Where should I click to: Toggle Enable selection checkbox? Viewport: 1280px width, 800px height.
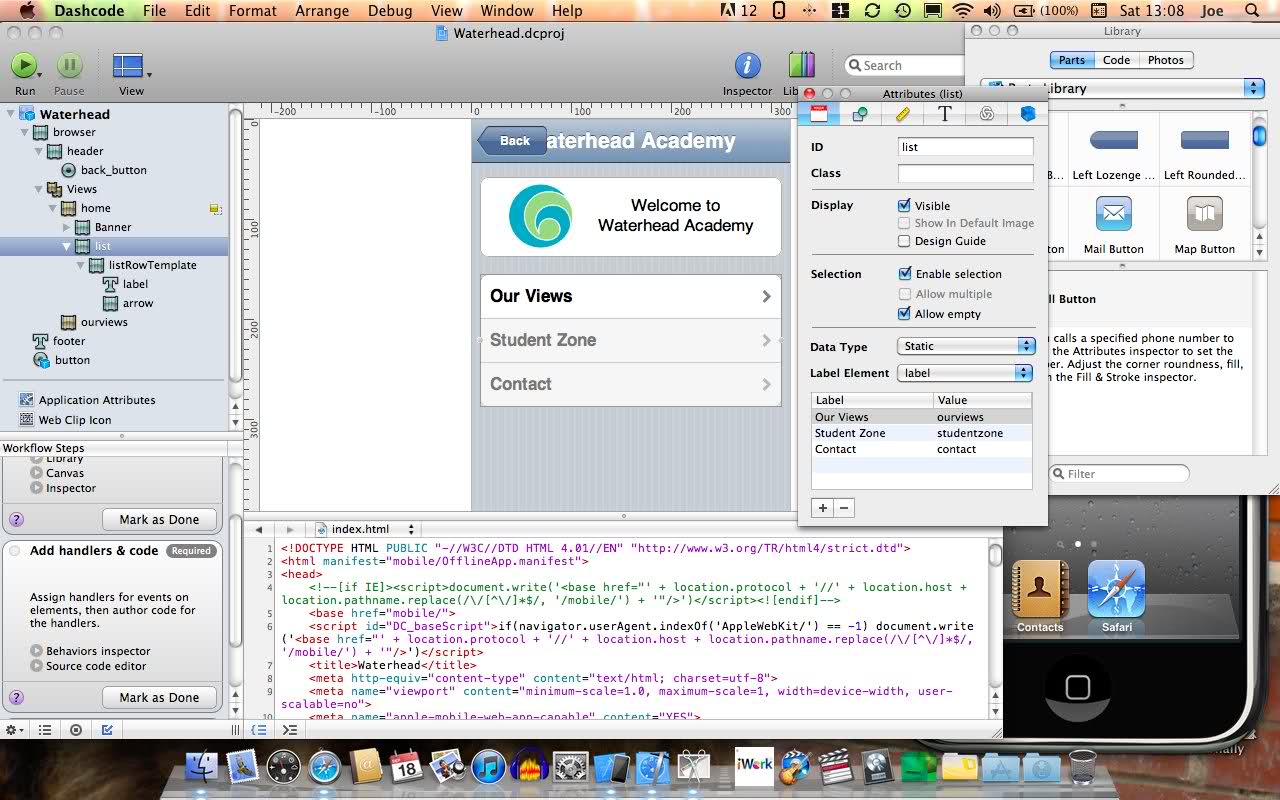point(904,273)
